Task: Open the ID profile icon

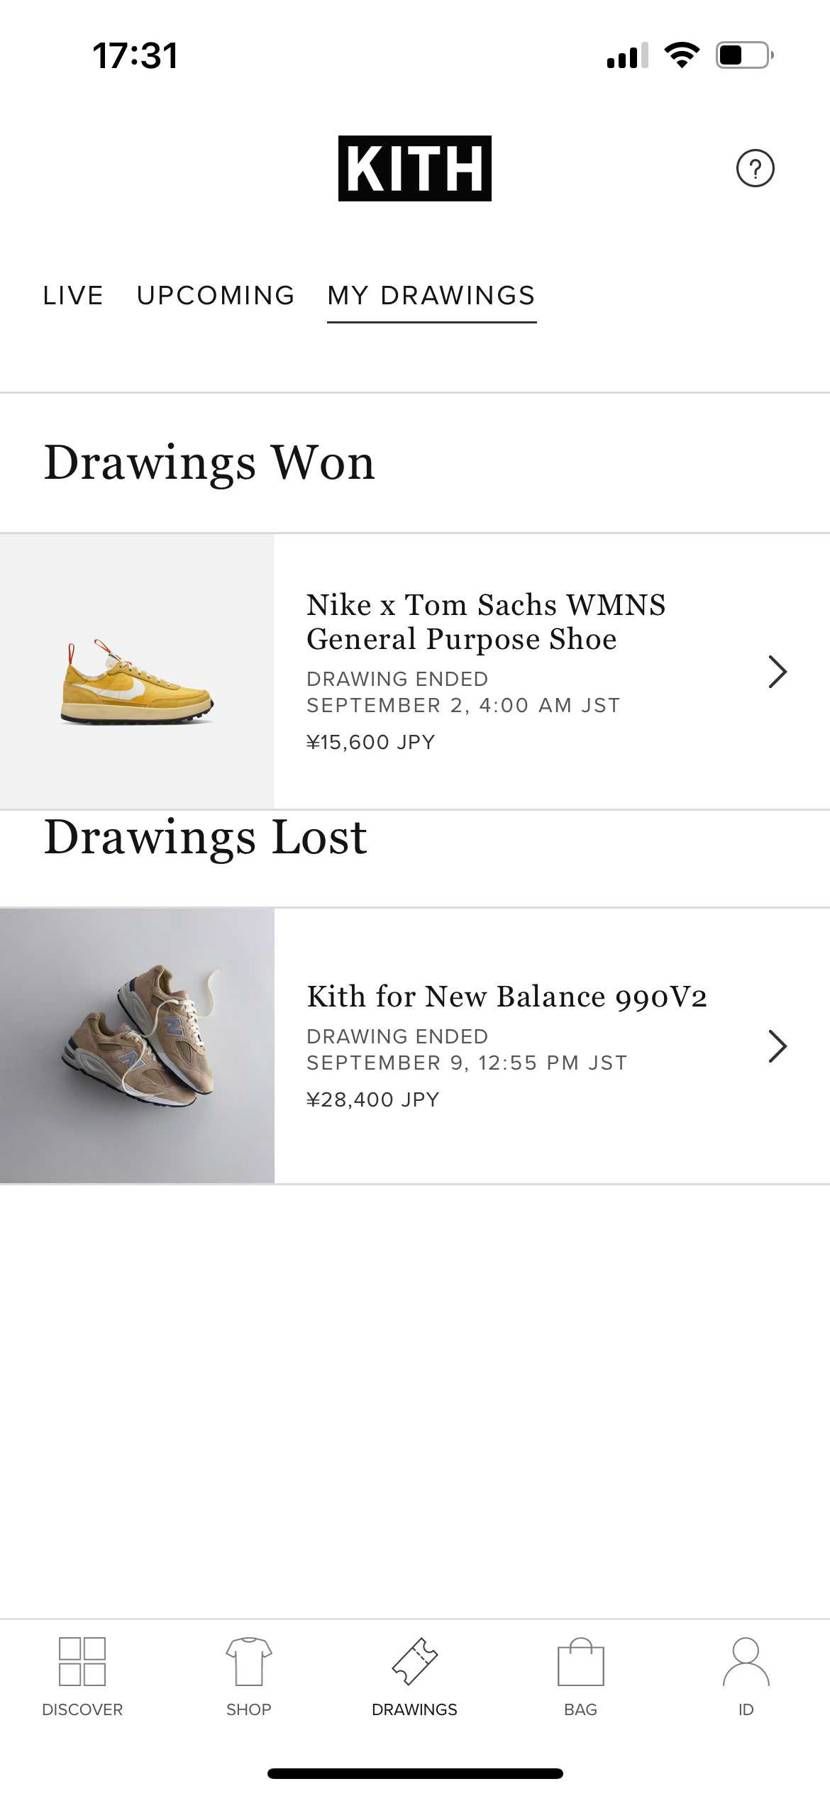Action: click(746, 1662)
